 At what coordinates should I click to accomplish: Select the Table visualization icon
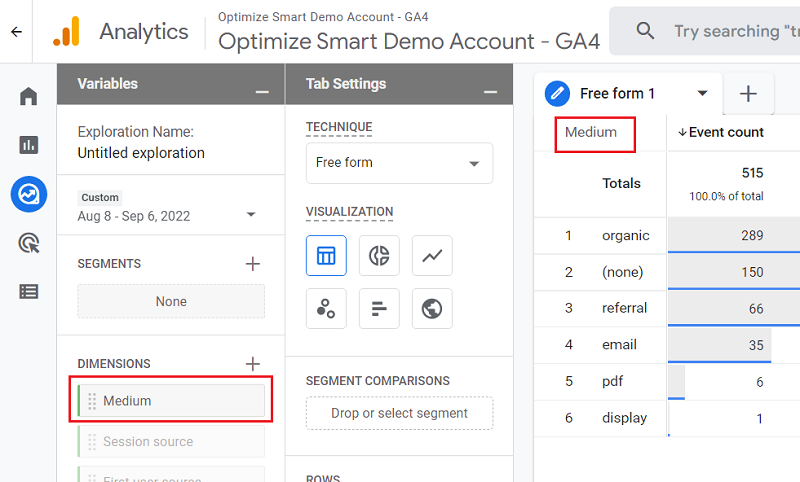[326, 255]
